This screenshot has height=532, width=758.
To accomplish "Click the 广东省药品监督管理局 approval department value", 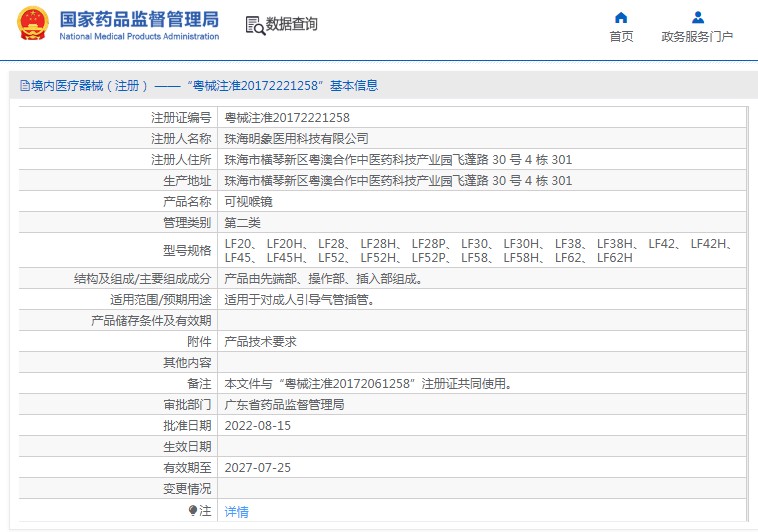I will click(x=284, y=405).
